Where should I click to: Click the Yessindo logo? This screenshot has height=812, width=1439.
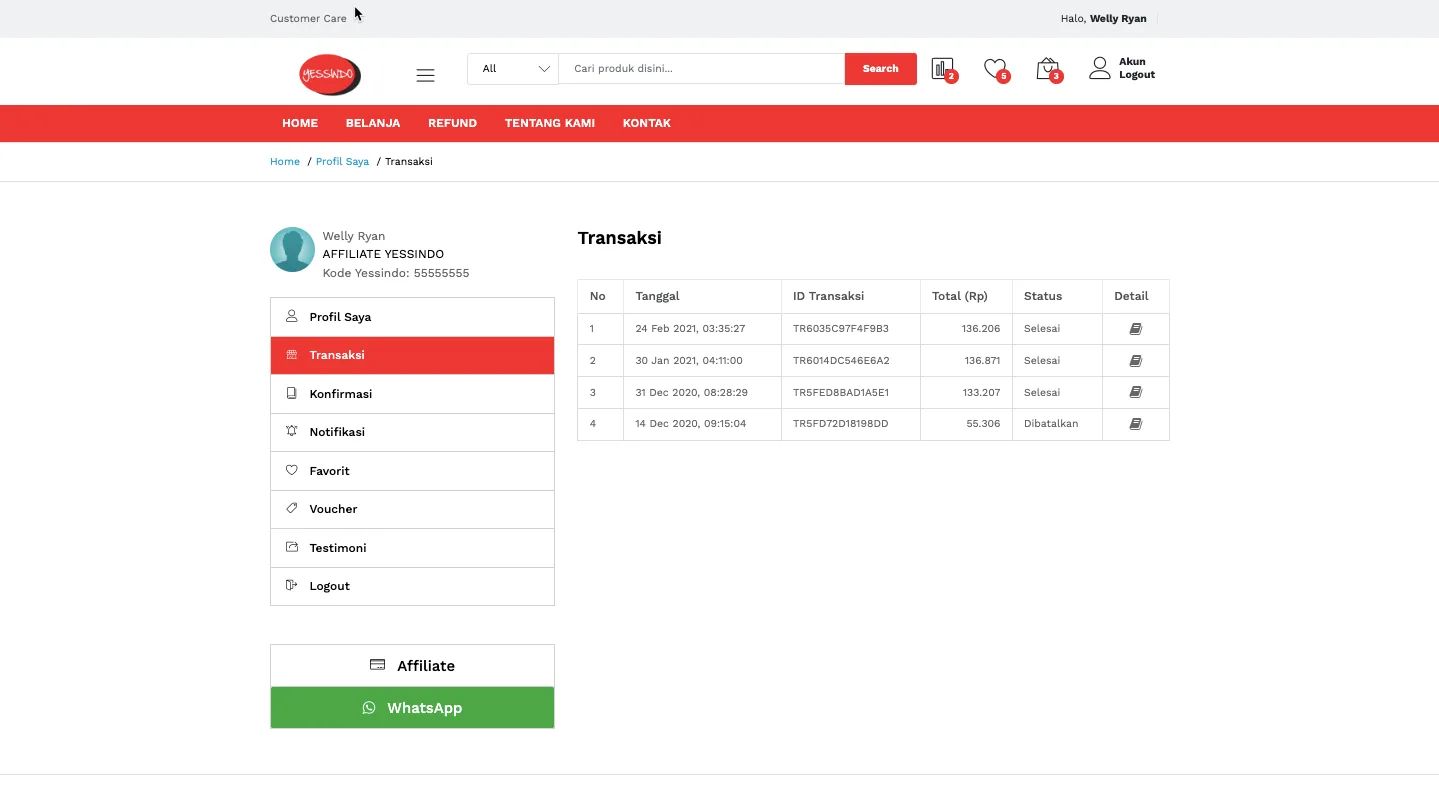(329, 75)
